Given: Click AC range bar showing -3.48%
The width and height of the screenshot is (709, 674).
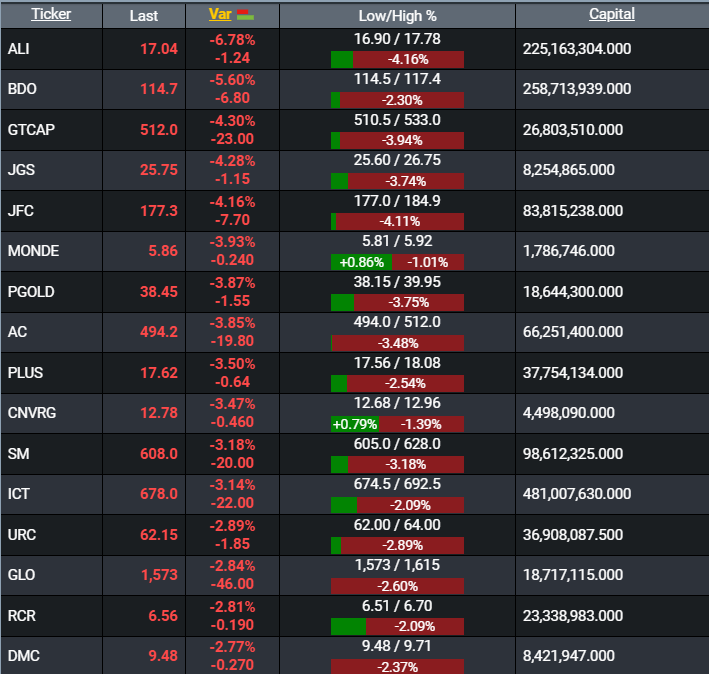Looking at the screenshot, I should [397, 343].
